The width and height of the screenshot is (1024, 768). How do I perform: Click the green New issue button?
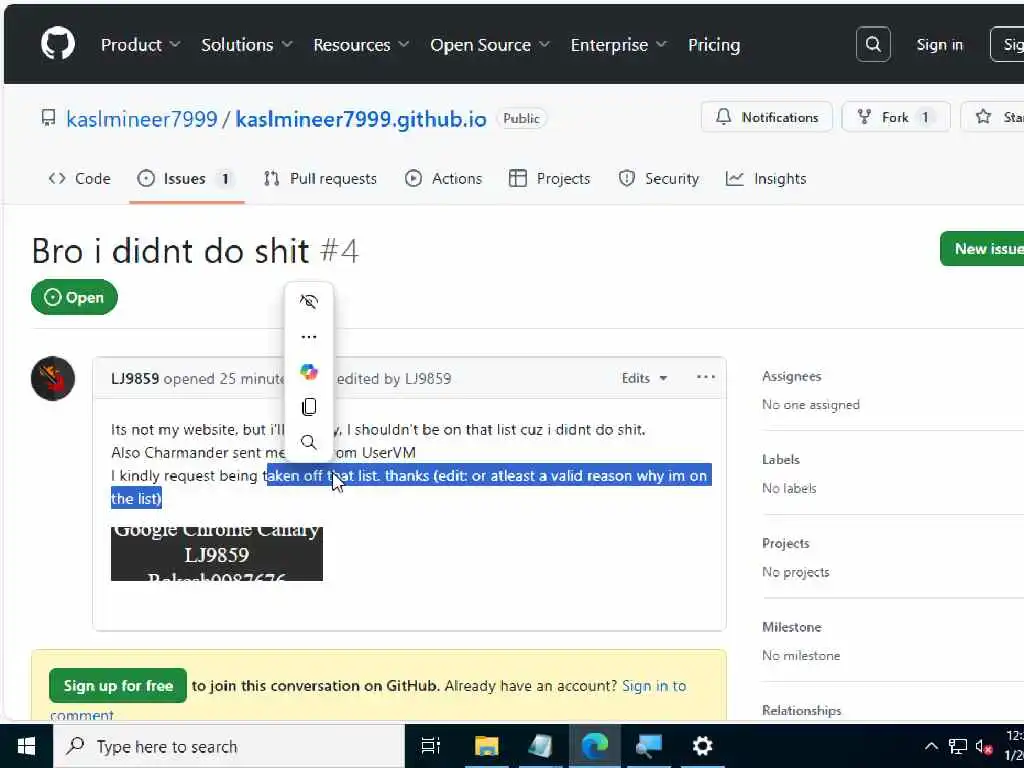(x=982, y=248)
